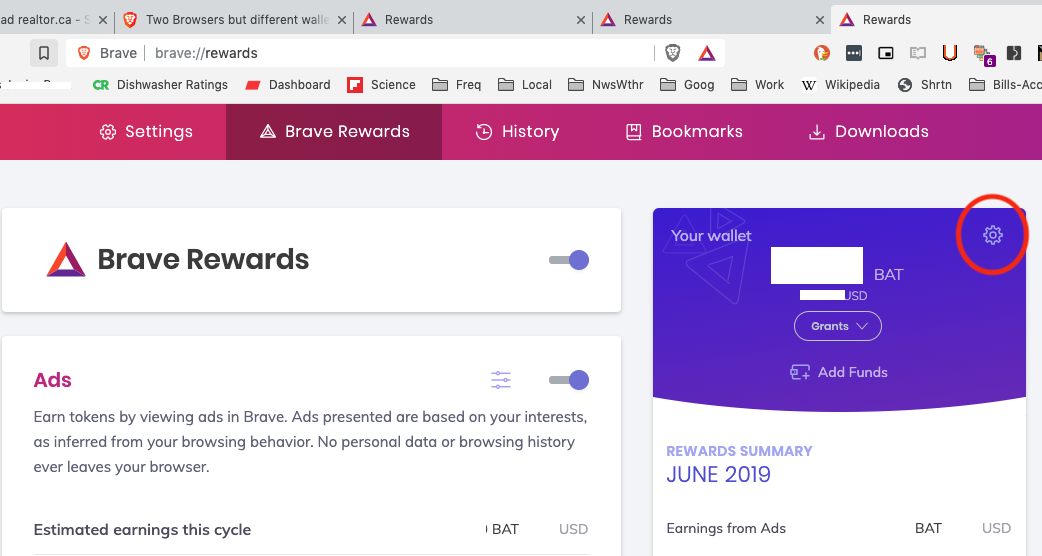Open the Bookmarks nav tab

[x=684, y=132]
